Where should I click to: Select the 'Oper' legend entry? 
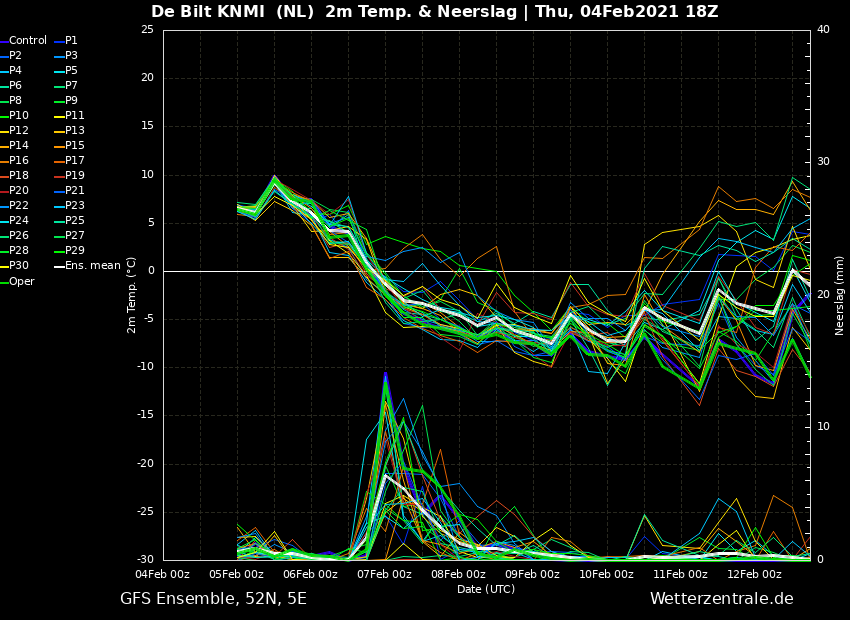(x=17, y=281)
